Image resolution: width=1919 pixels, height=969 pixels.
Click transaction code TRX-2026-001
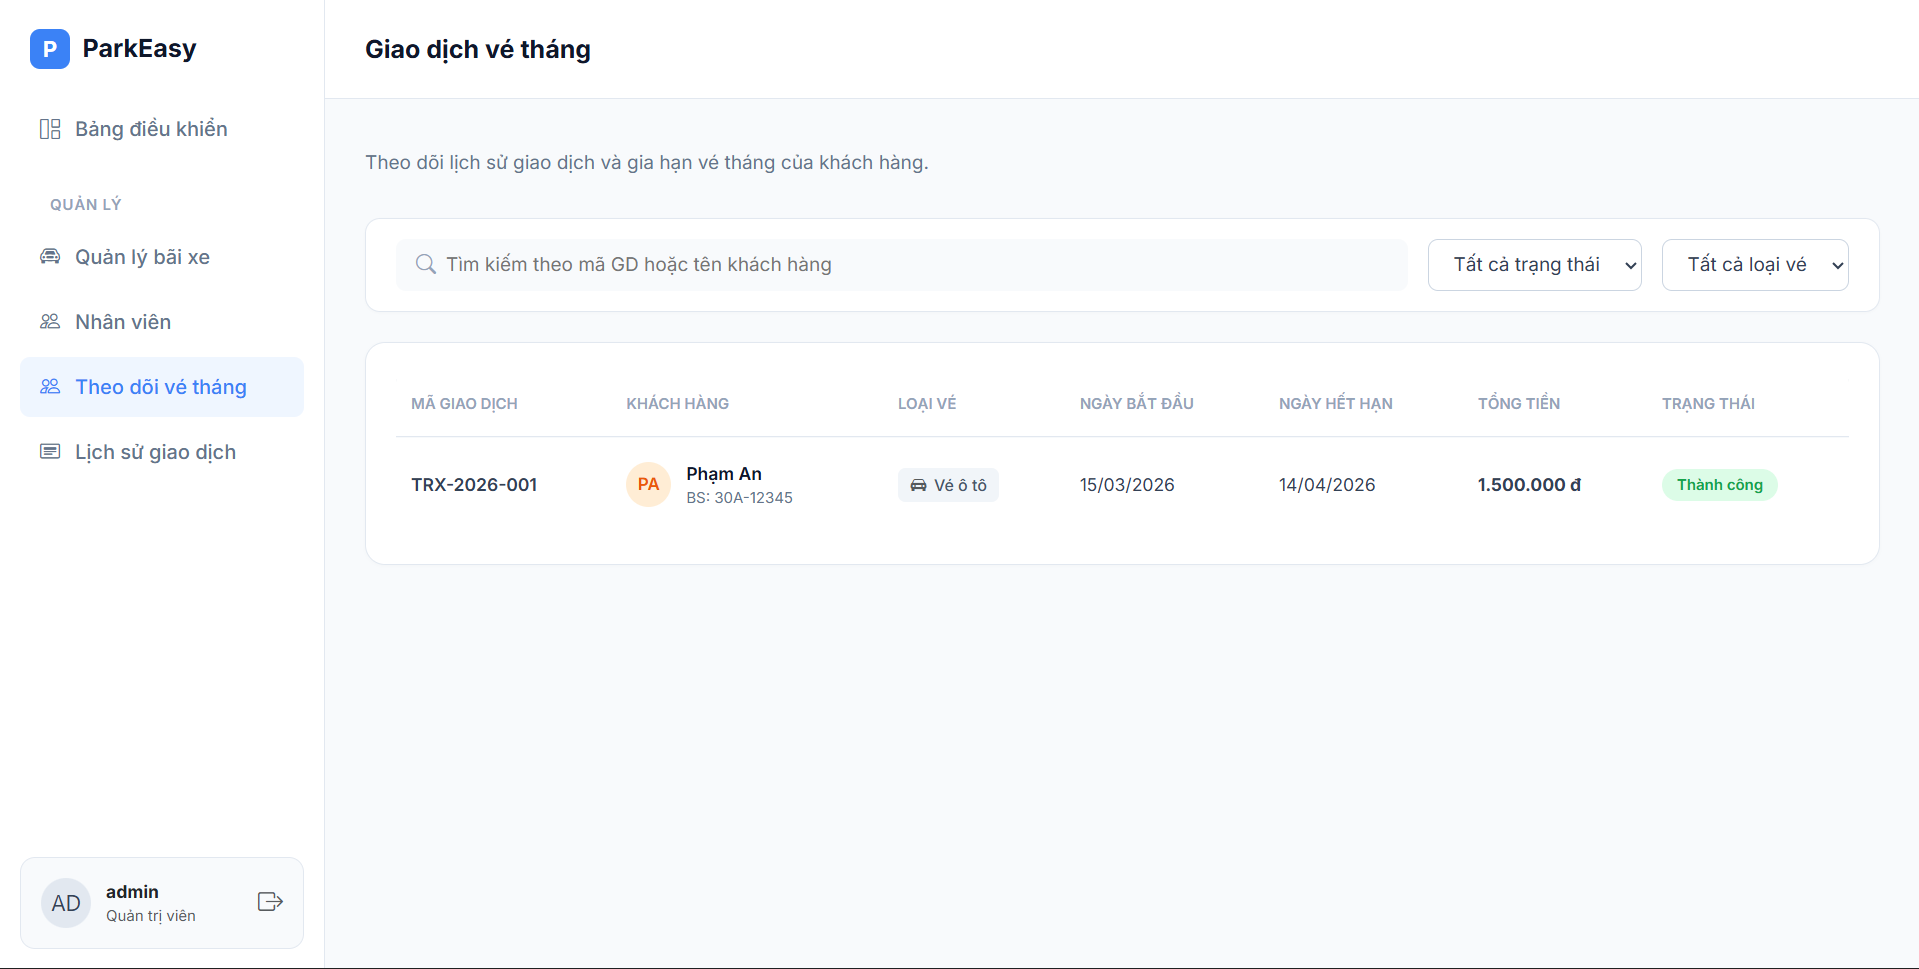474,485
